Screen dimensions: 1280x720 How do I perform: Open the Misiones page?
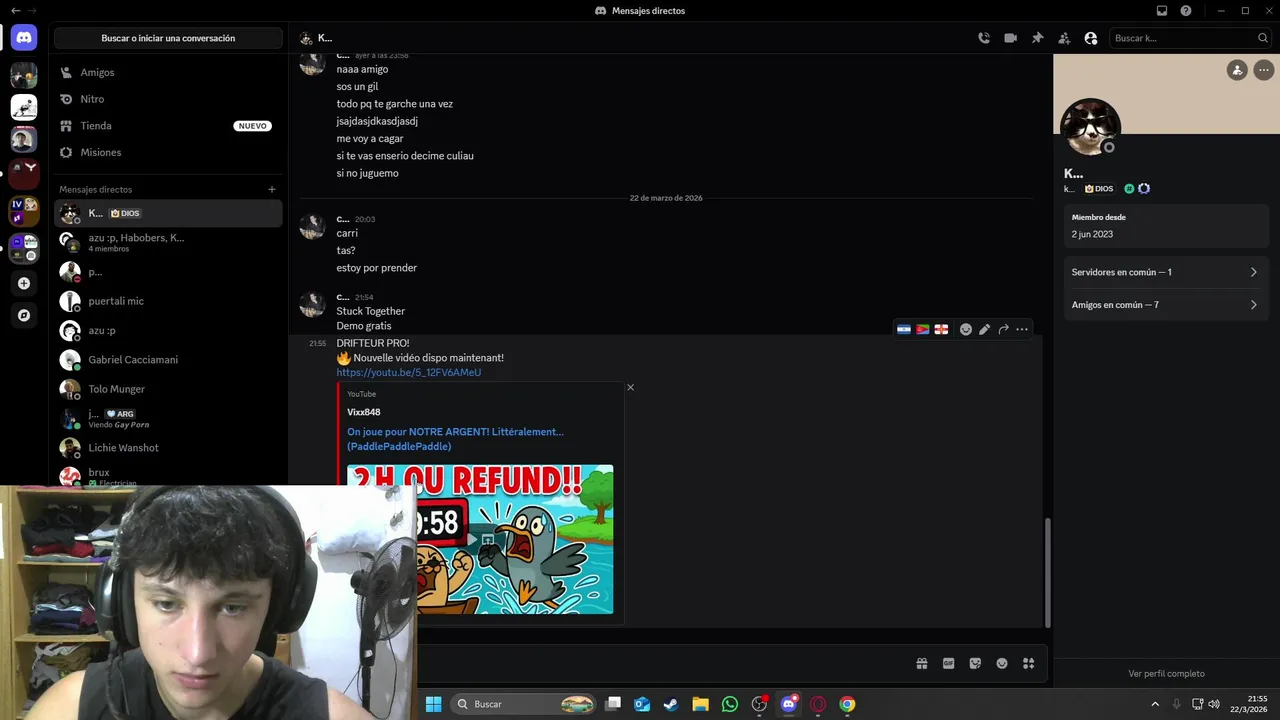pyautogui.click(x=168, y=152)
